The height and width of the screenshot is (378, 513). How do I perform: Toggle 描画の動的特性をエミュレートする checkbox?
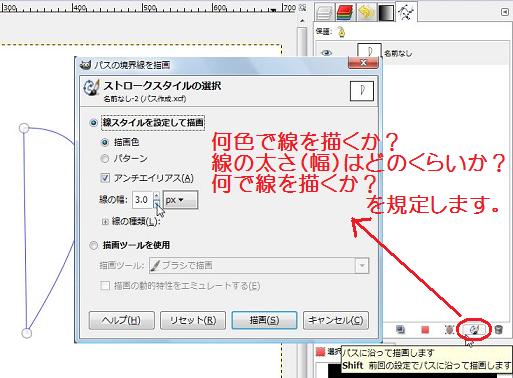click(105, 286)
